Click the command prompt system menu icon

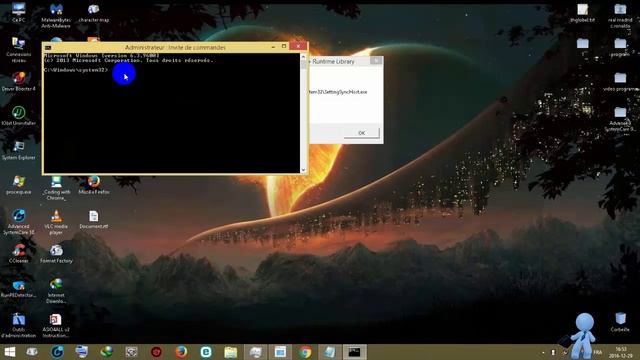[48, 47]
